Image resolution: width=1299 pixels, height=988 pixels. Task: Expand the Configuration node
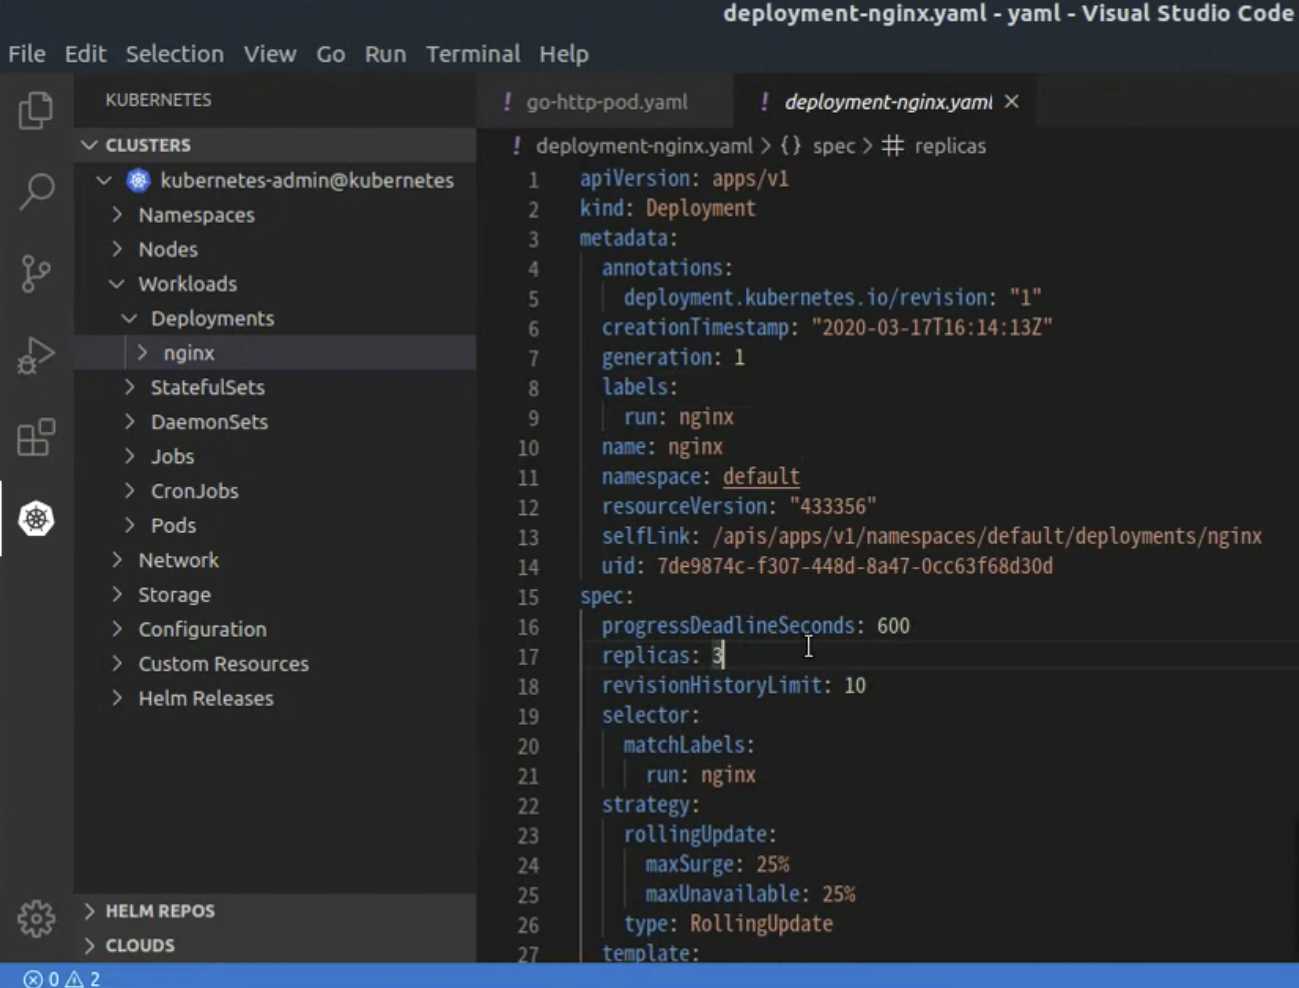click(x=117, y=629)
